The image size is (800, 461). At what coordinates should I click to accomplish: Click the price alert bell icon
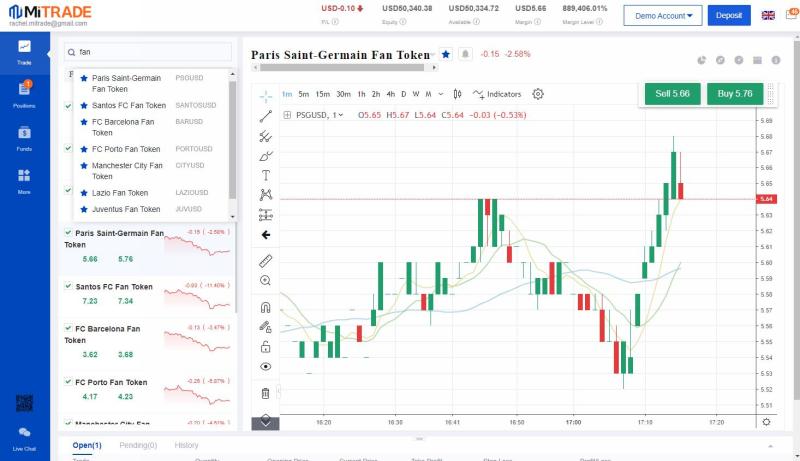[x=464, y=55]
